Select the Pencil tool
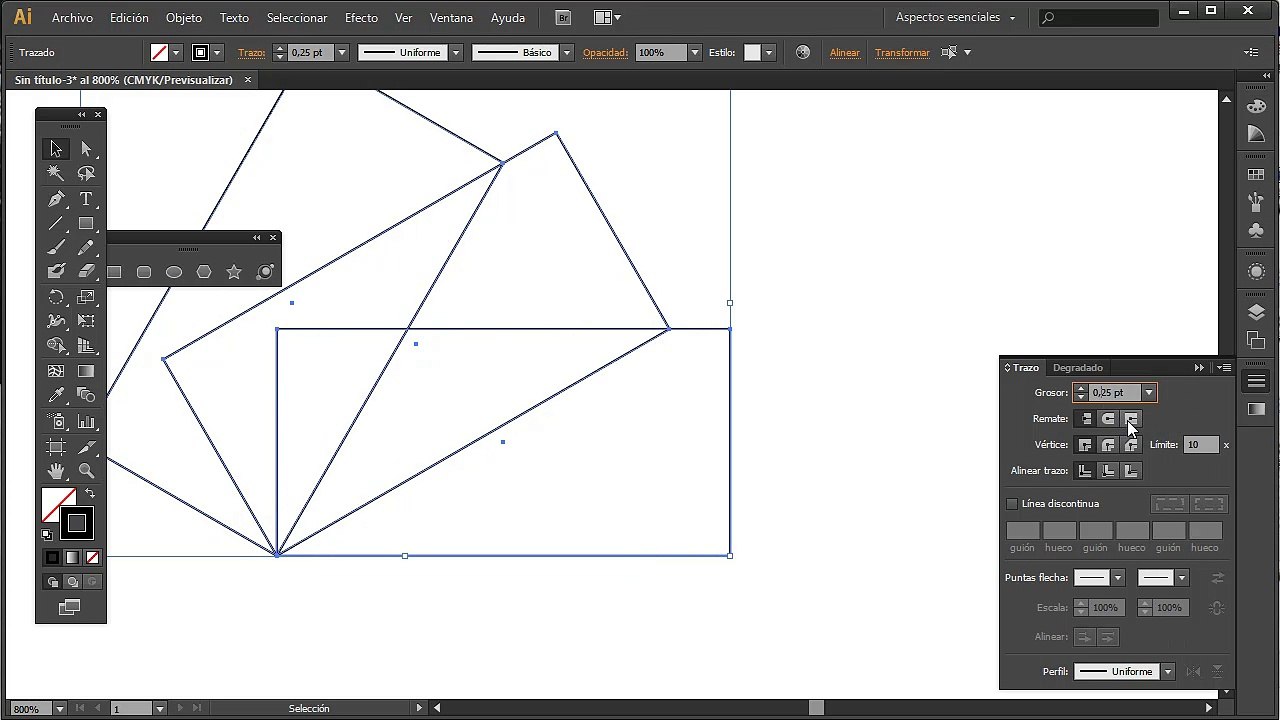 [86, 247]
